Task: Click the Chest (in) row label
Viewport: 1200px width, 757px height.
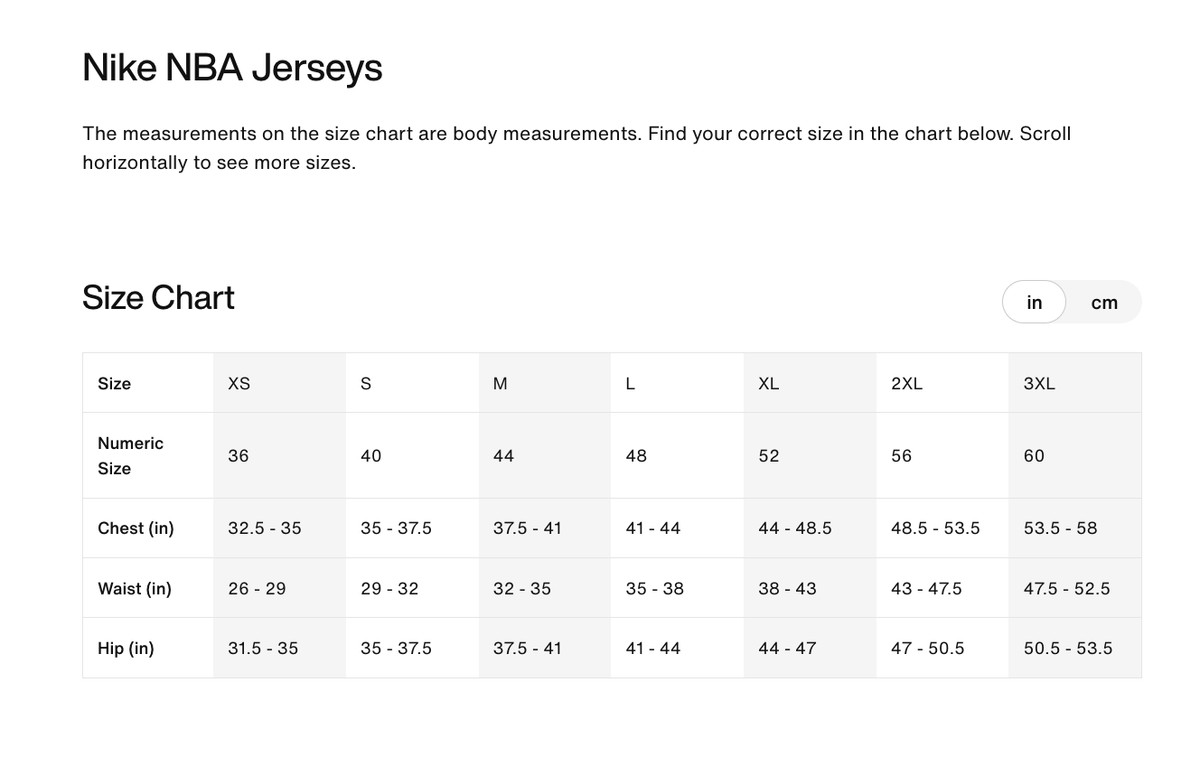Action: pos(136,528)
